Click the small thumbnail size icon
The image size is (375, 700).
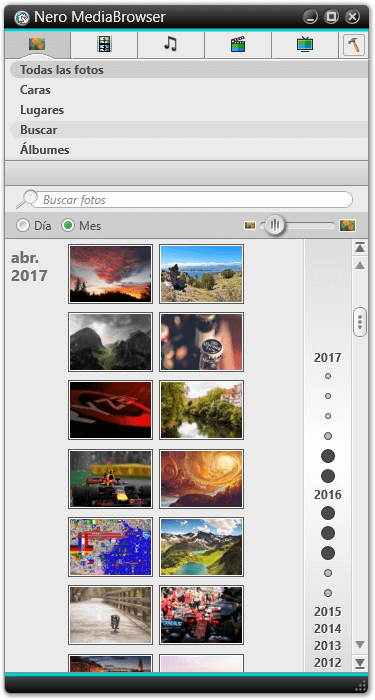tap(250, 225)
